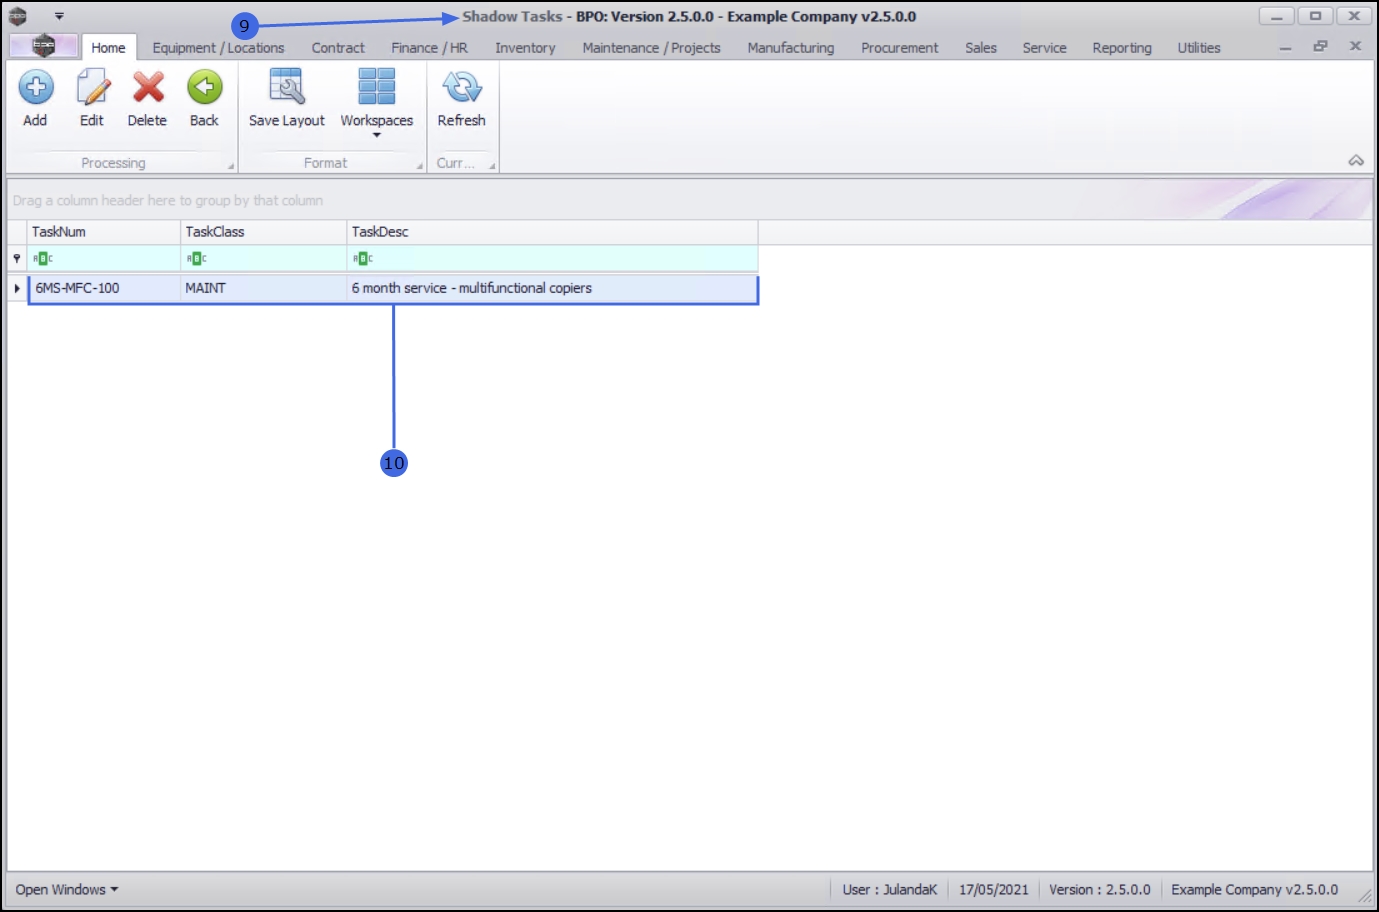Click the User : JulandaK status entry

click(889, 890)
